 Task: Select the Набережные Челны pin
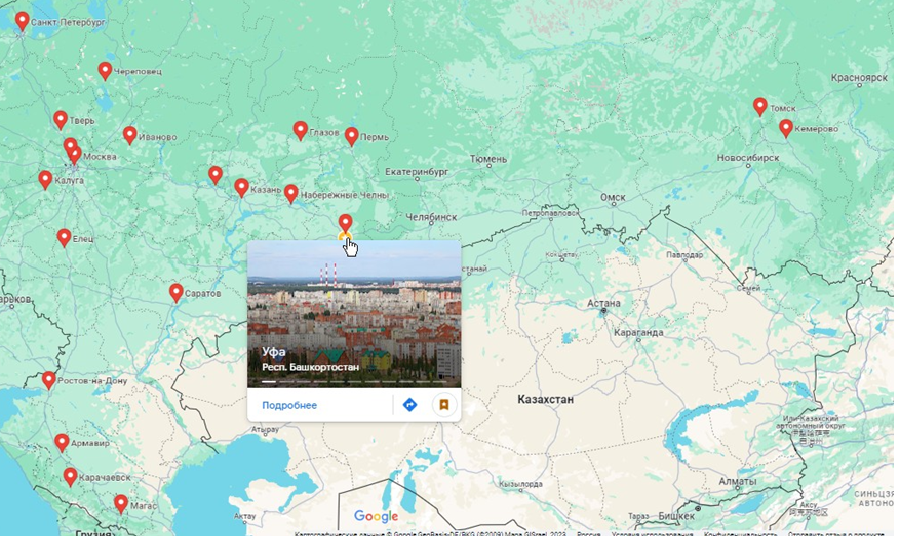tap(291, 193)
